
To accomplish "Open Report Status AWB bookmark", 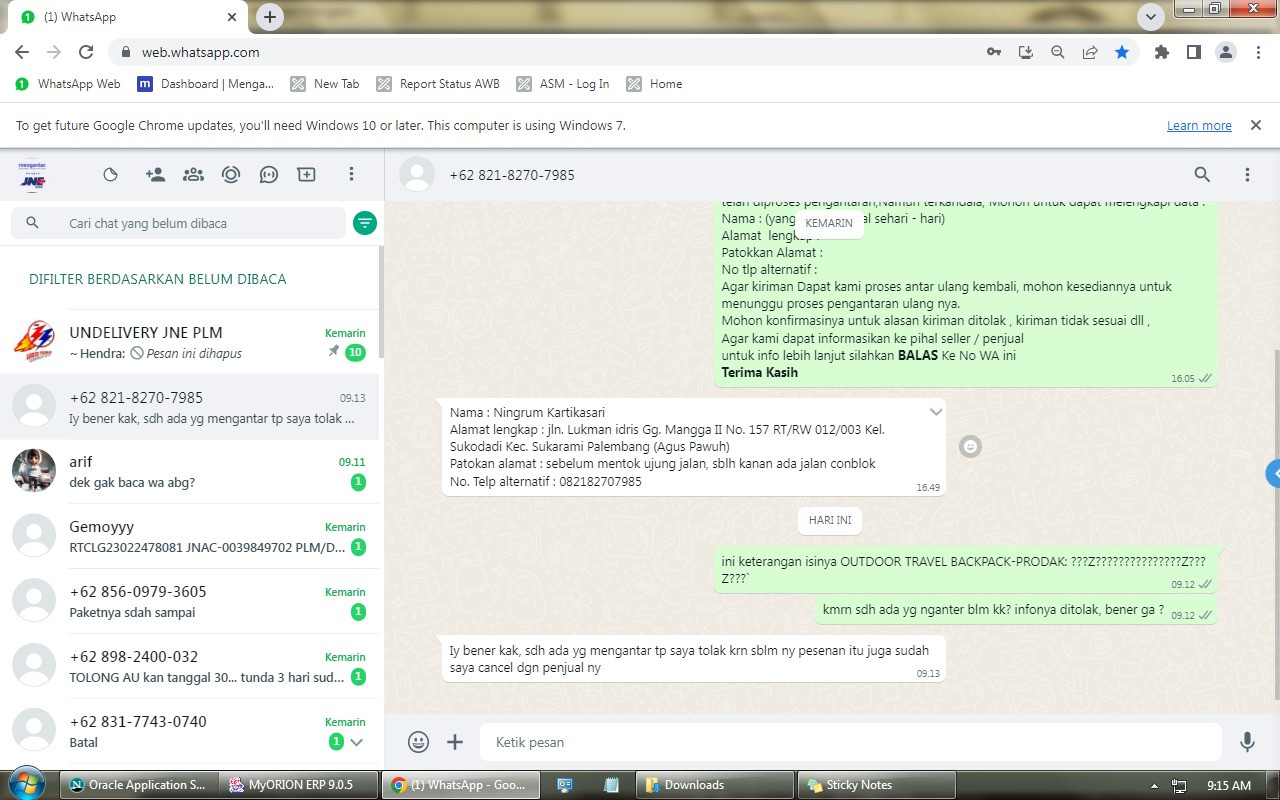I will (x=438, y=84).
